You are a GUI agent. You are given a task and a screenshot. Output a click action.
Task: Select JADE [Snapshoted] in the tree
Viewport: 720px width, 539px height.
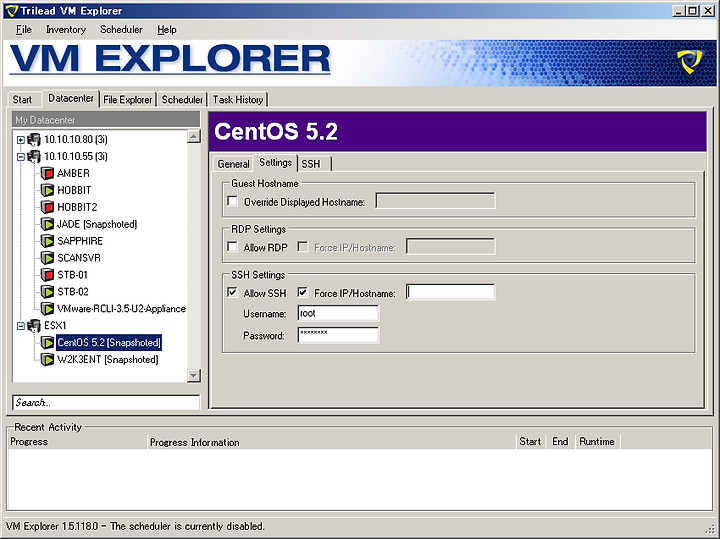(97, 225)
